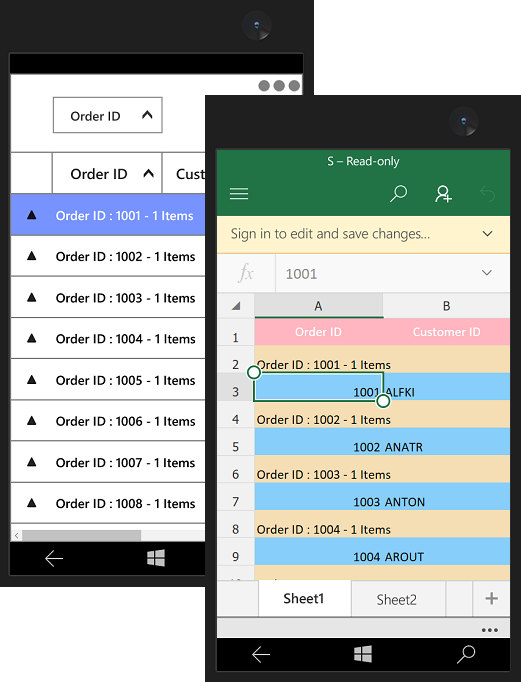
Task: Collapse group Order ID : 1002 in grid
Action: tap(31, 256)
